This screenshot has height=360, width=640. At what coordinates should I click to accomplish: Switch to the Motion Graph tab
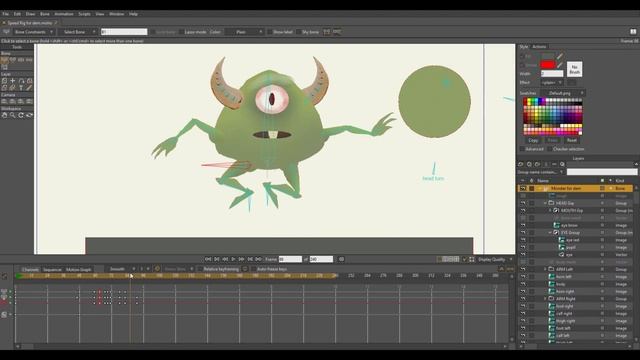pos(78,269)
